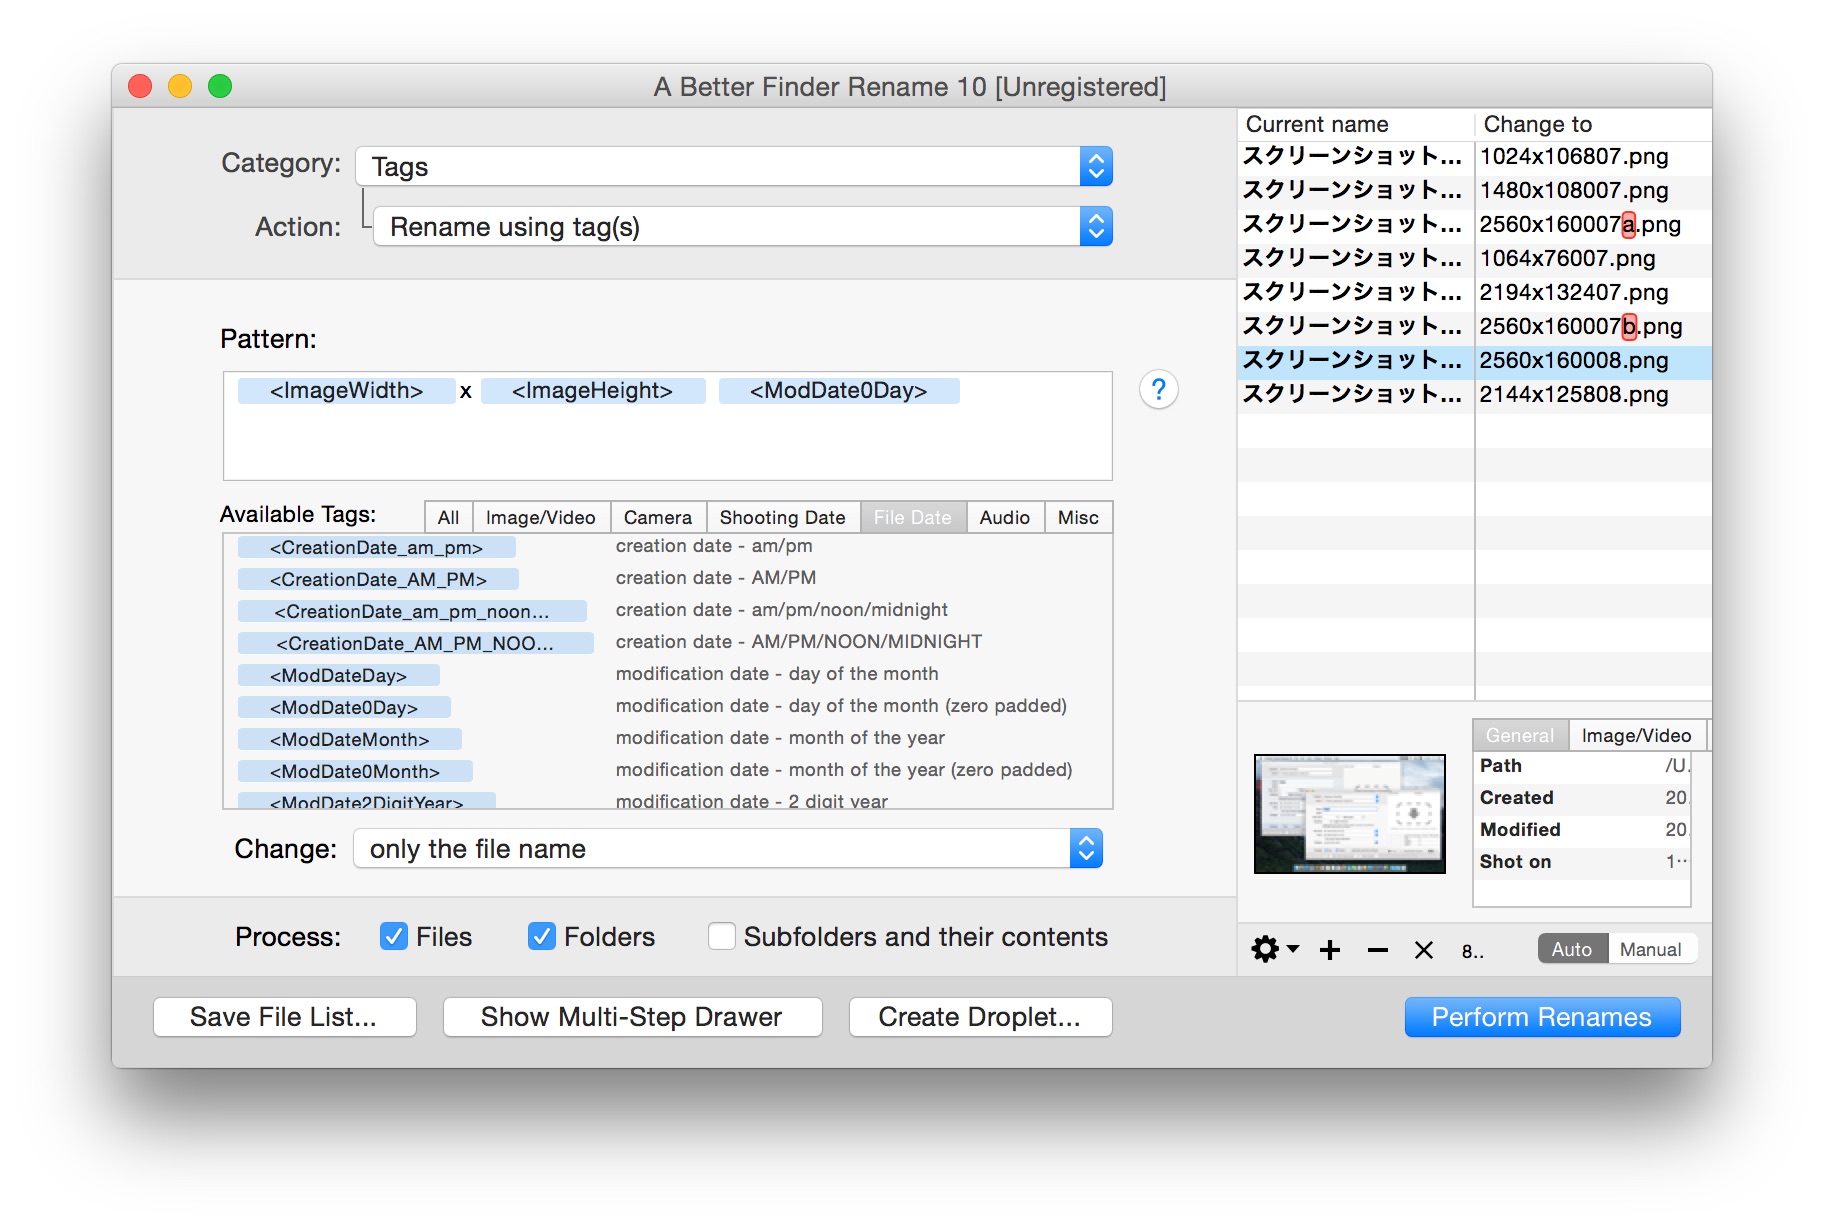The image size is (1824, 1228).
Task: Select file row 2560x160007b.png
Action: 1475,326
